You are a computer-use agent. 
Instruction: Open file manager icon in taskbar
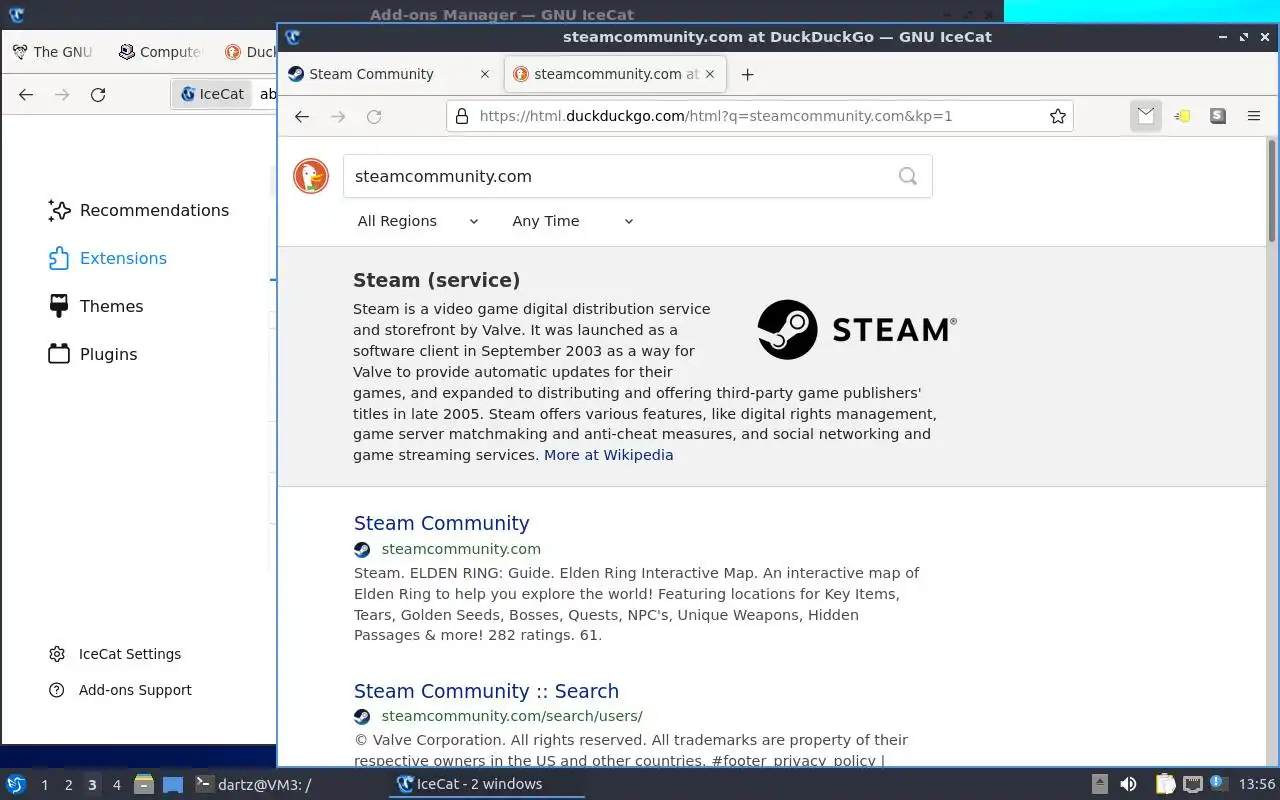click(144, 784)
